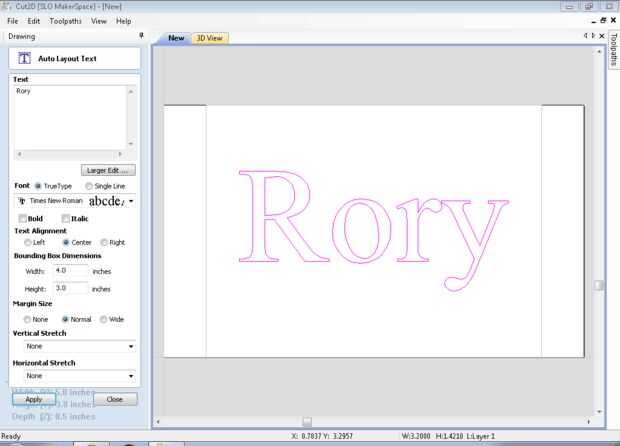Click the Larger Edit button
Screen dimensions: 620x446
pos(110,170)
